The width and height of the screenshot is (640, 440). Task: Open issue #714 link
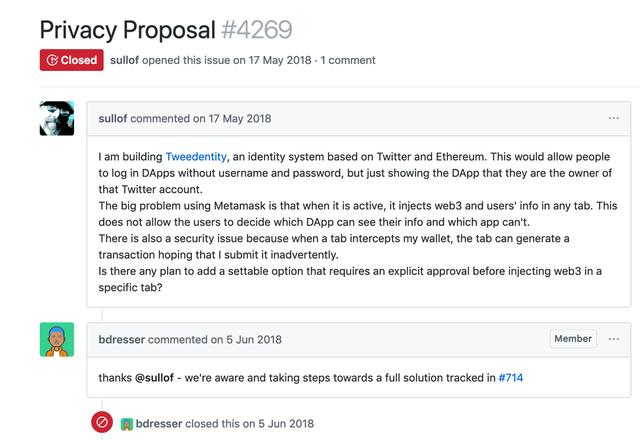pos(511,378)
